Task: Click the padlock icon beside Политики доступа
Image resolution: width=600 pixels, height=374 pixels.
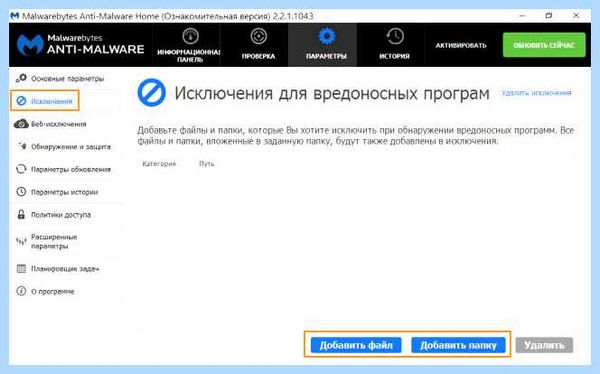Action: (21, 214)
